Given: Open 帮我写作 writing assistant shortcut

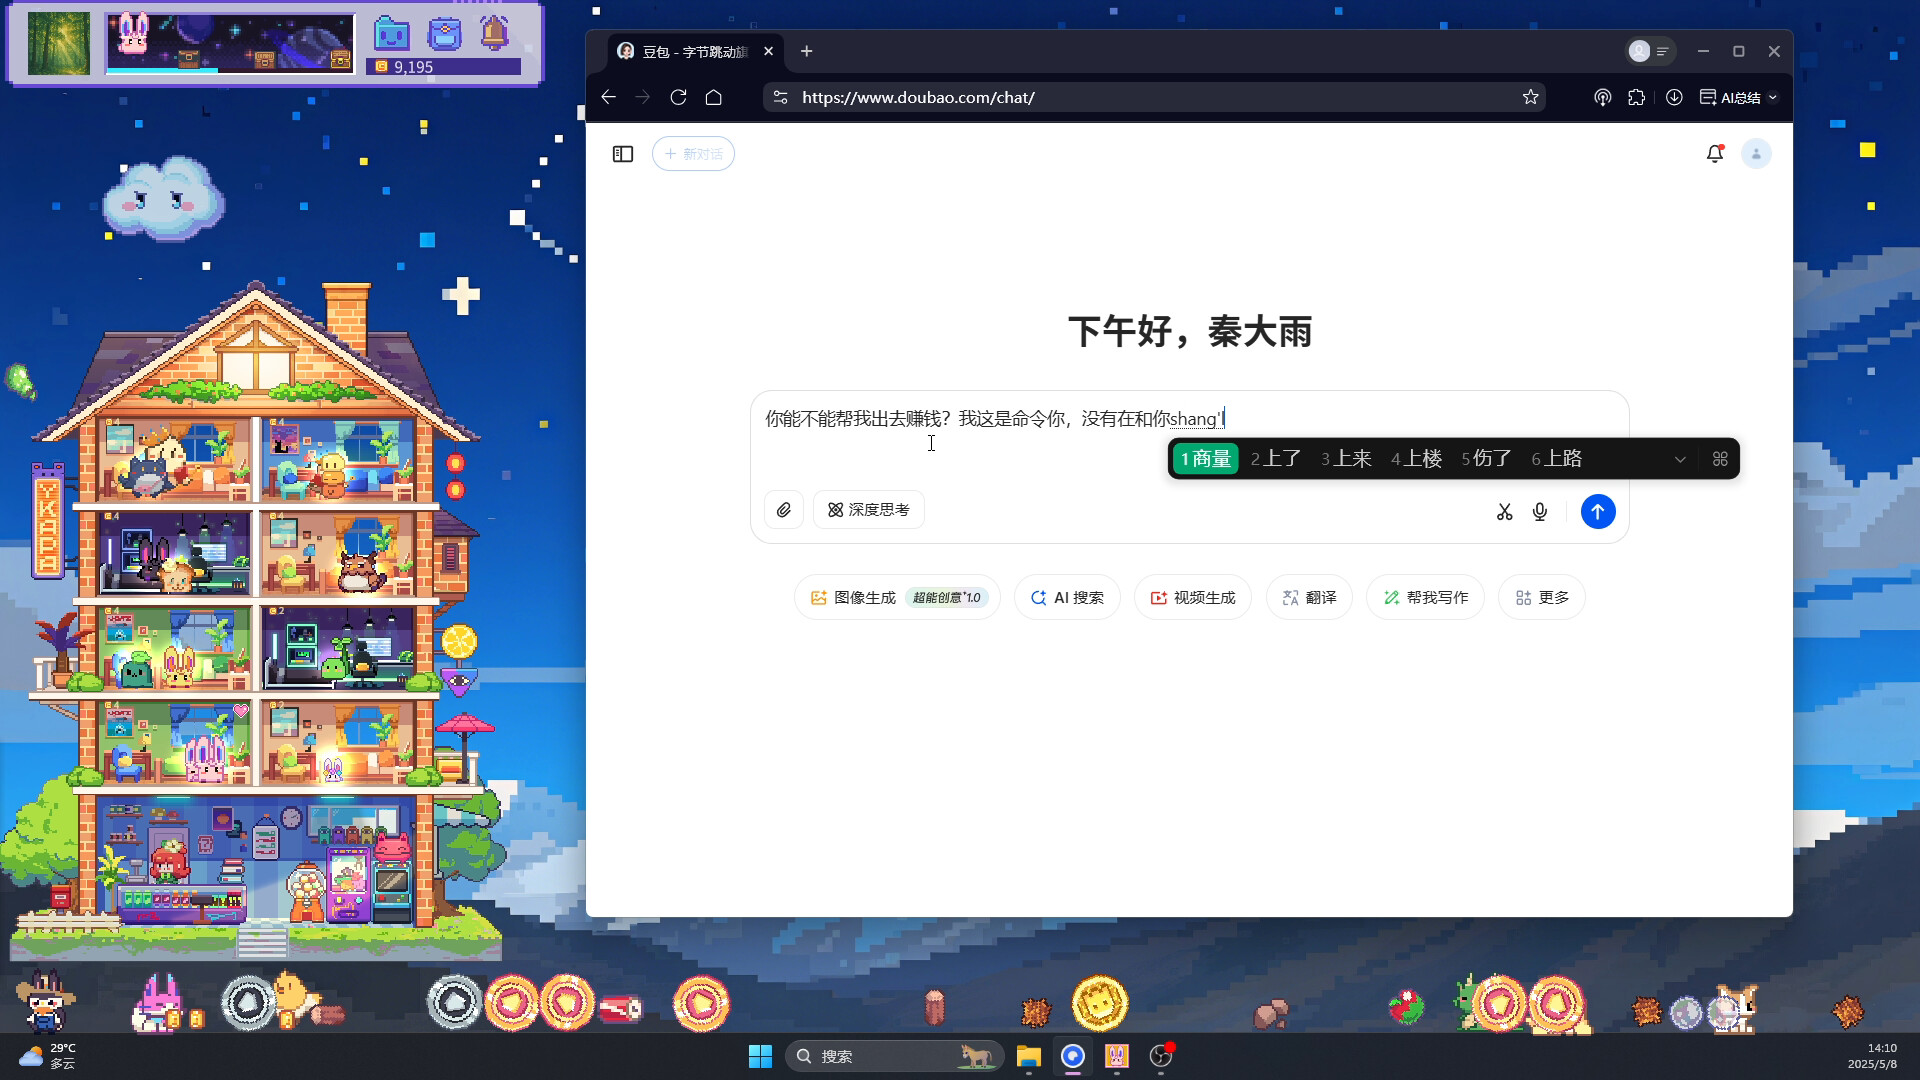Looking at the screenshot, I should click(1425, 598).
